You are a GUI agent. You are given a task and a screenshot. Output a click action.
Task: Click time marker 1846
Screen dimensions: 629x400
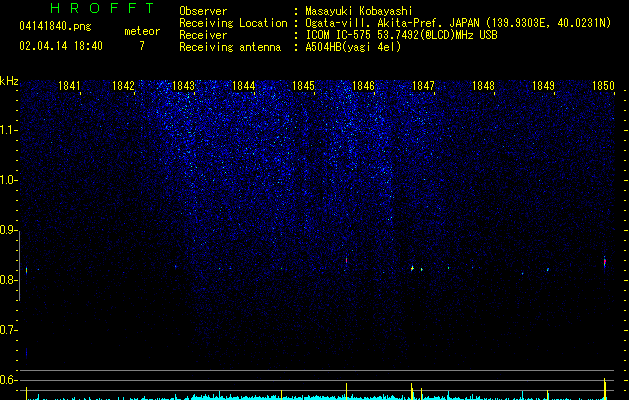point(363,86)
